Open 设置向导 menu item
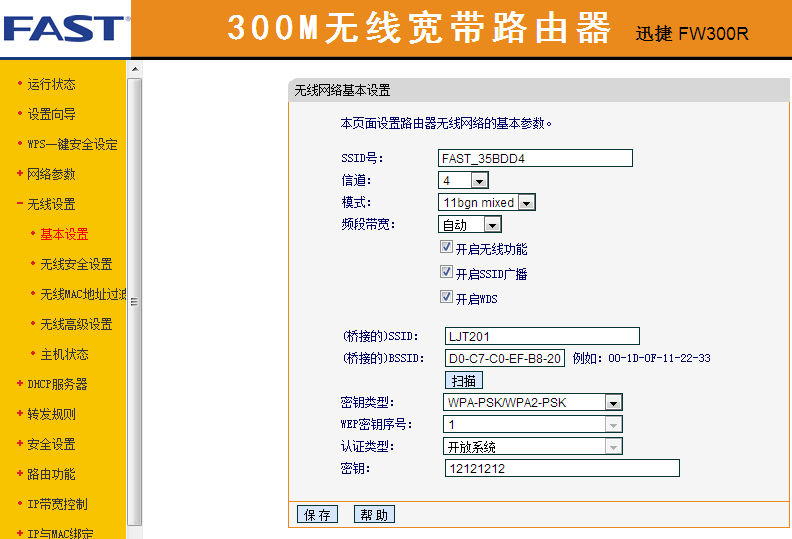The image size is (792, 539). pos(51,114)
